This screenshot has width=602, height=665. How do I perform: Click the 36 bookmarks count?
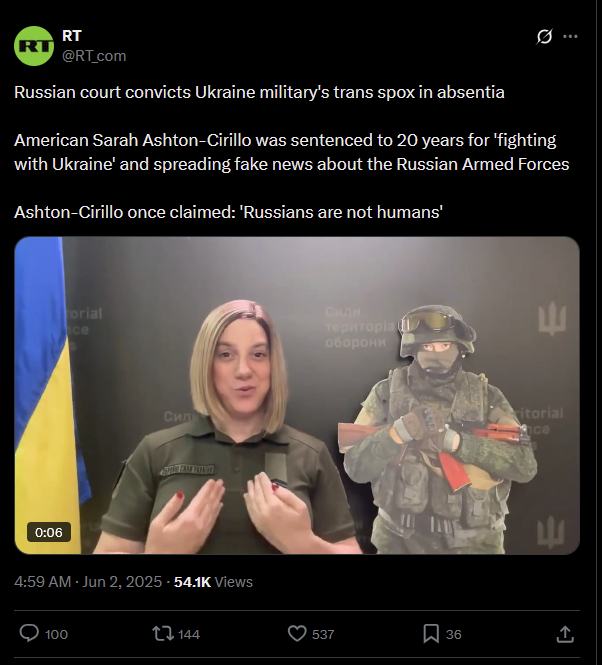(x=454, y=634)
